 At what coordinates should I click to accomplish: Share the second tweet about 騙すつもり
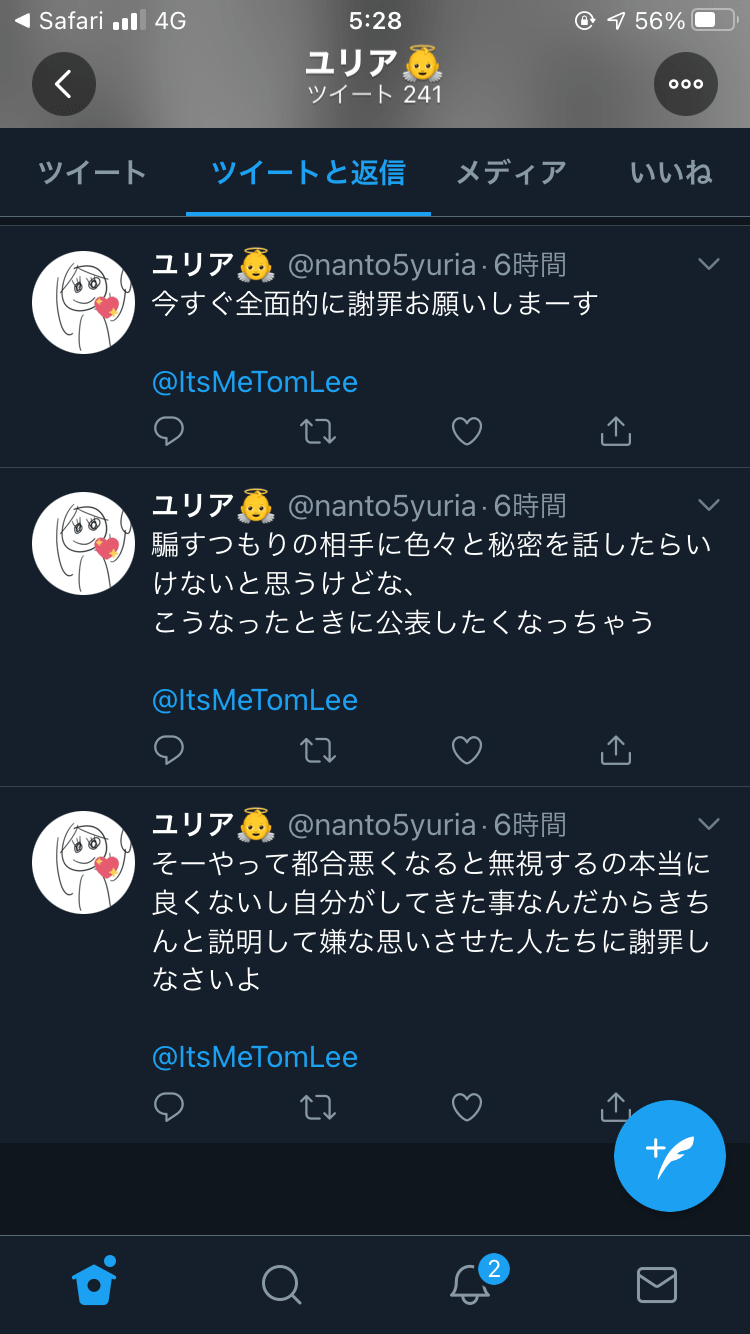(615, 749)
